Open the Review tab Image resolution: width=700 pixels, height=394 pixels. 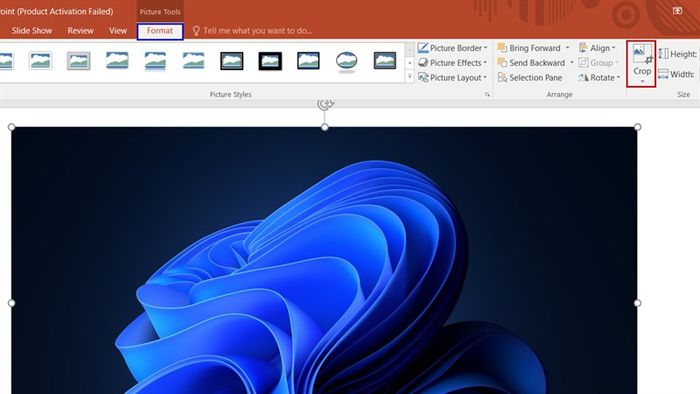pyautogui.click(x=80, y=31)
